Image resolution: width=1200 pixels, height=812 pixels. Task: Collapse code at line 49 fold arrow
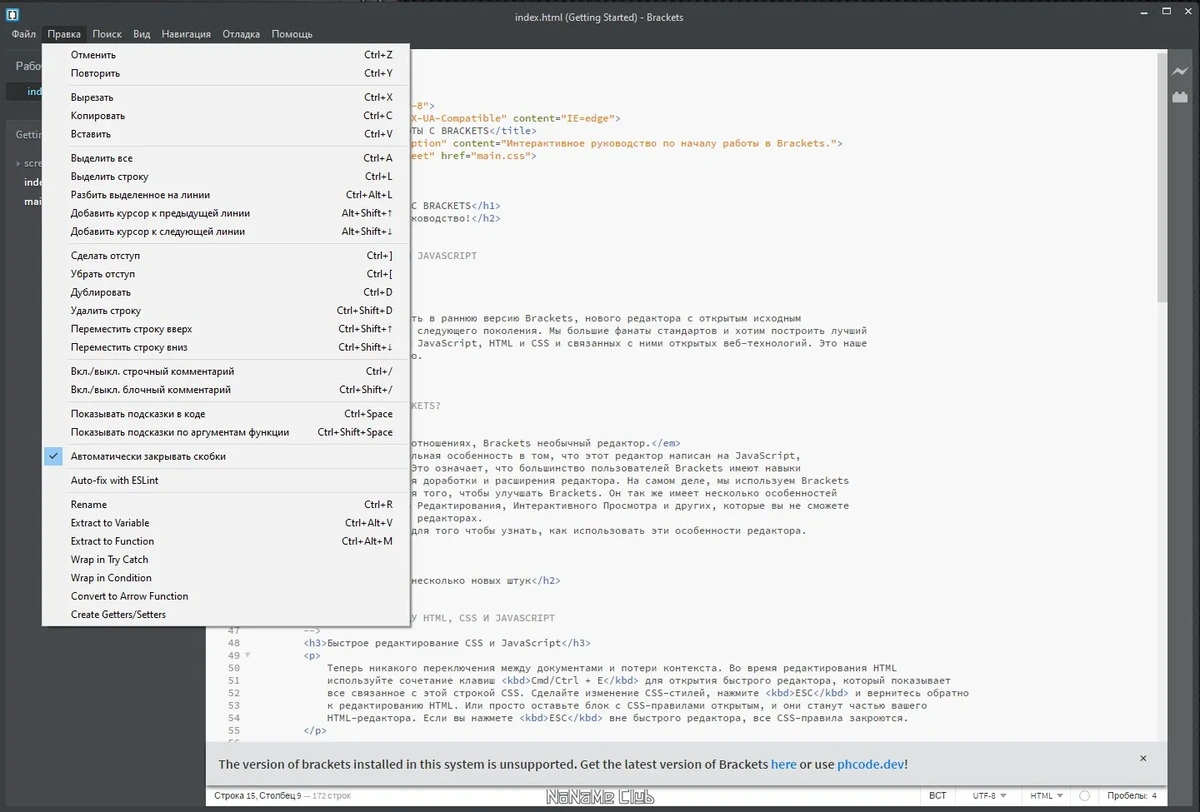[x=248, y=656]
